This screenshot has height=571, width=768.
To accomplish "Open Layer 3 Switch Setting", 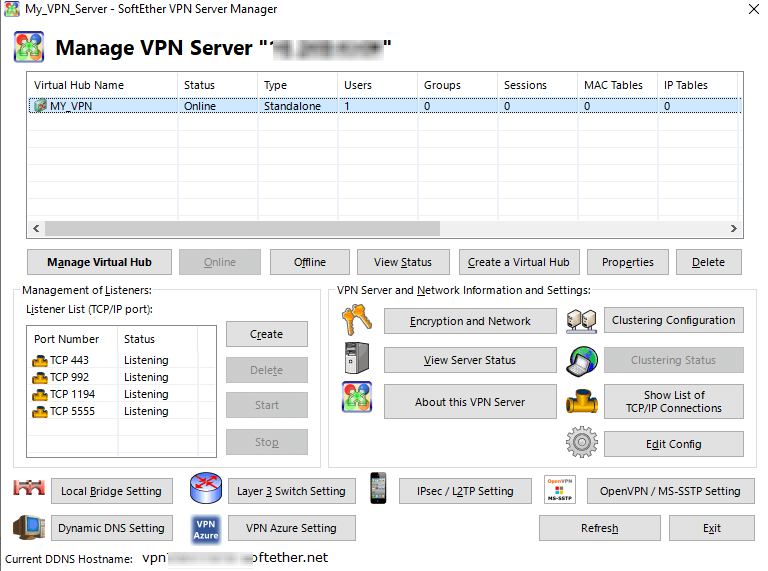I will [x=292, y=491].
